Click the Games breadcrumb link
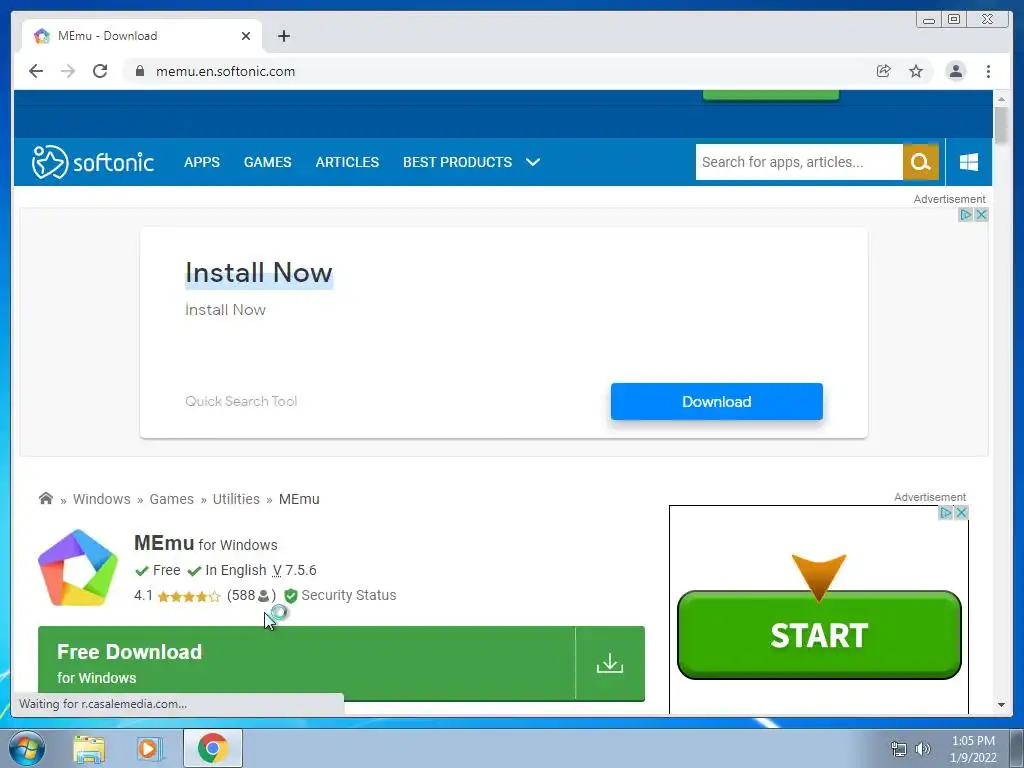The width and height of the screenshot is (1024, 768). coord(172,499)
